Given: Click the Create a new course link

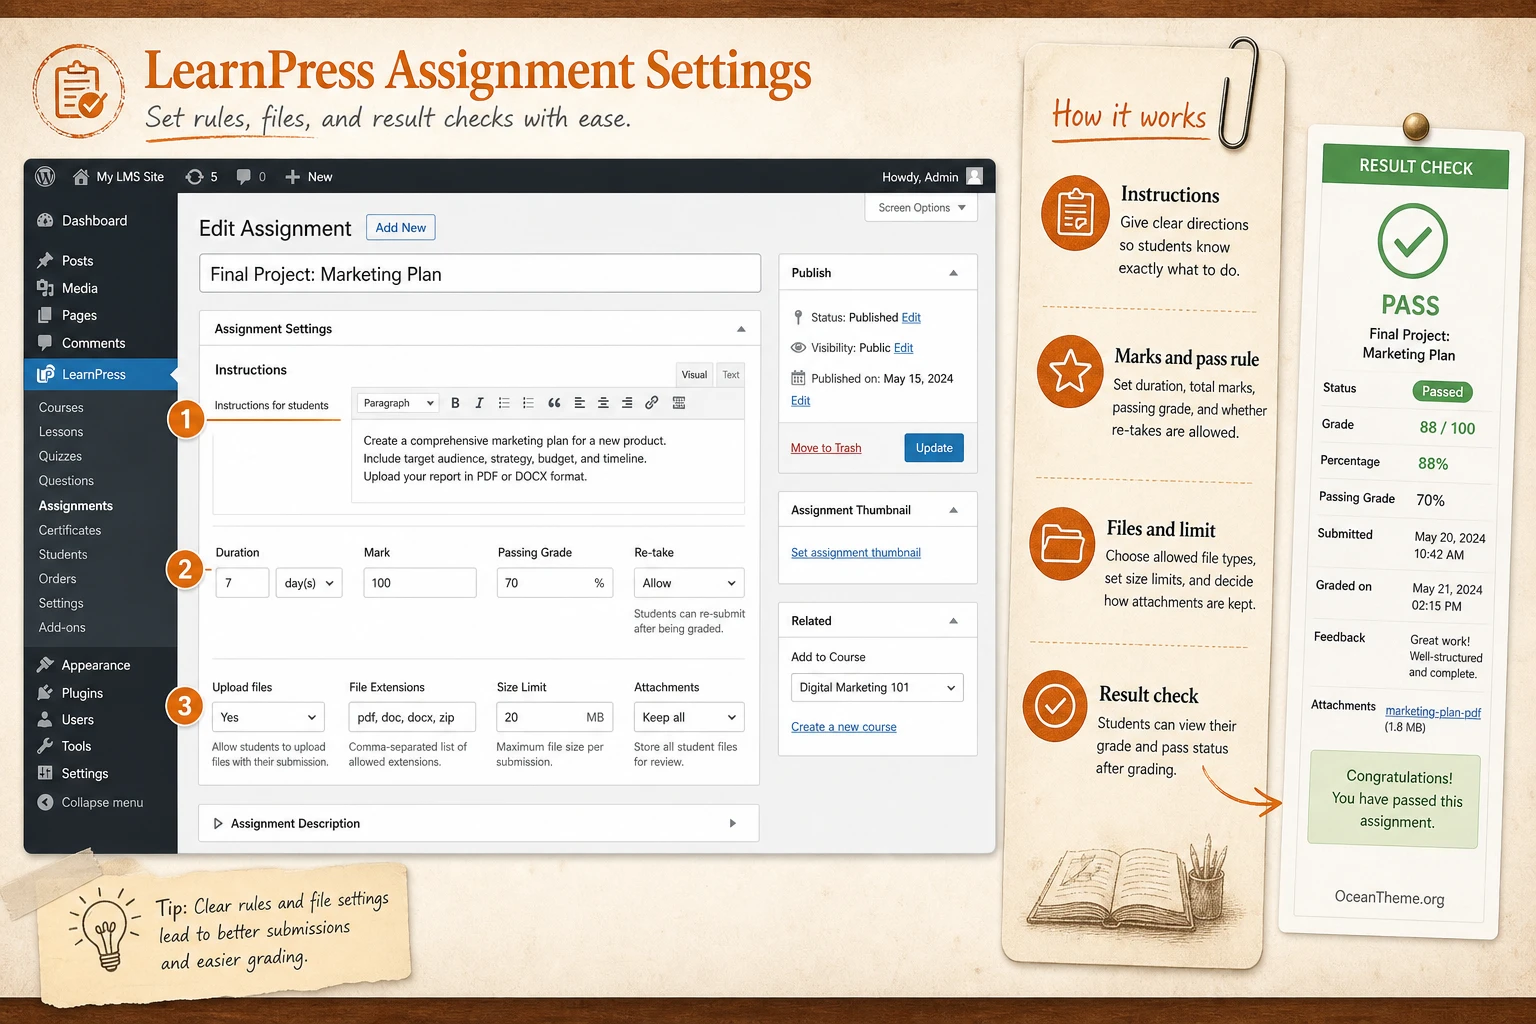Looking at the screenshot, I should tap(844, 727).
